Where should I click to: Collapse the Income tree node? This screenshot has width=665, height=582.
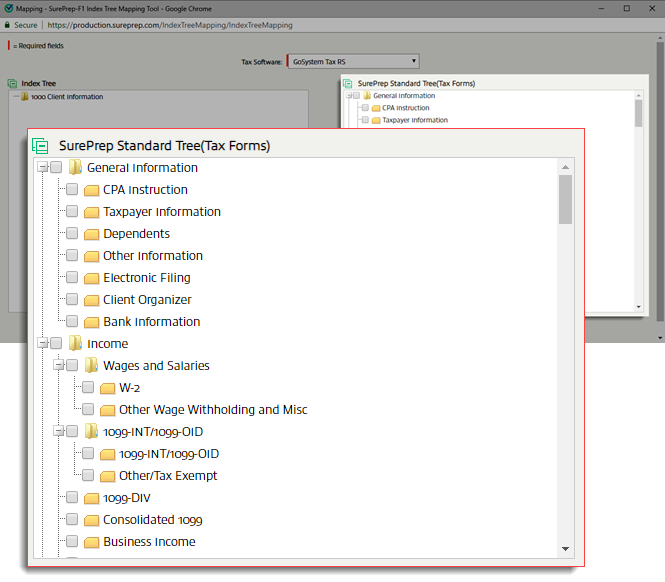pos(42,344)
